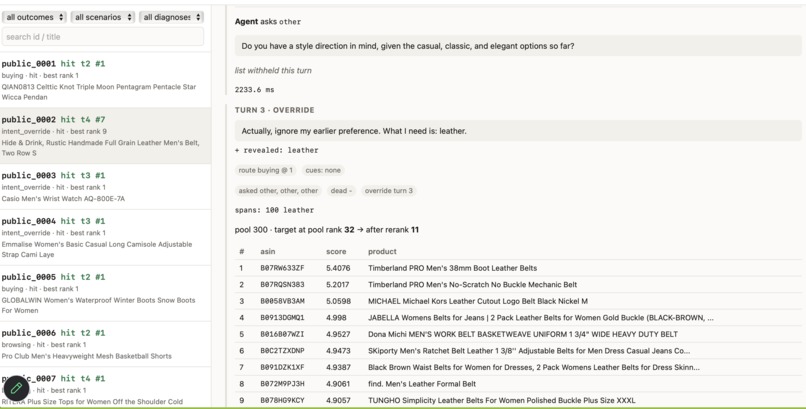
Task: Click TUNGHO Simplicity Leather Belts product
Action: click(x=502, y=400)
